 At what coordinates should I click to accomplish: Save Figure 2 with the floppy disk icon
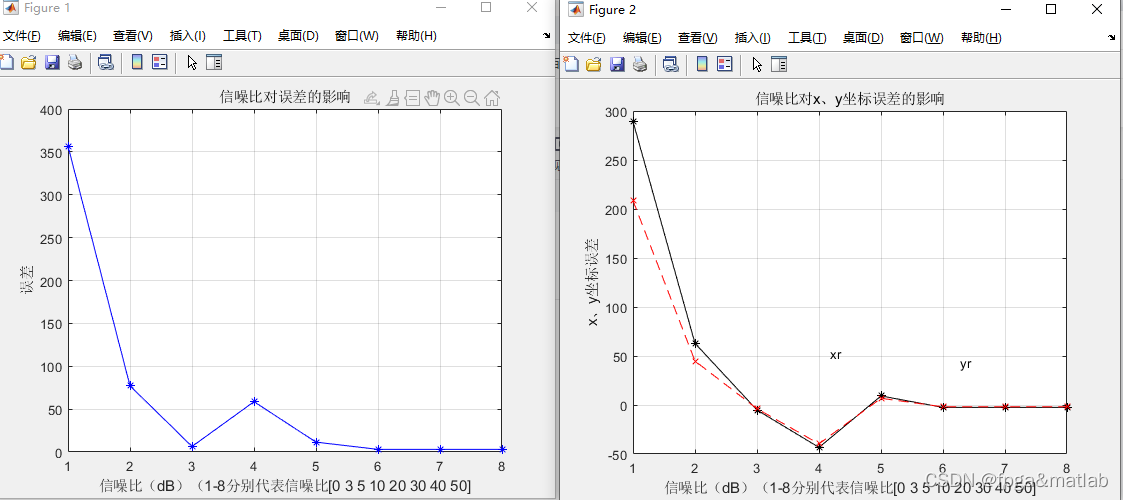click(617, 64)
